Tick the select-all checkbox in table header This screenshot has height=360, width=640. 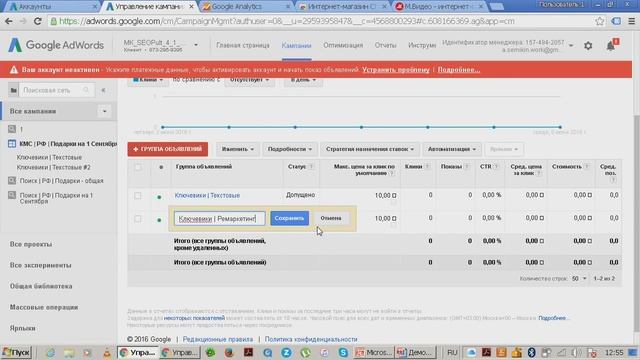138,167
